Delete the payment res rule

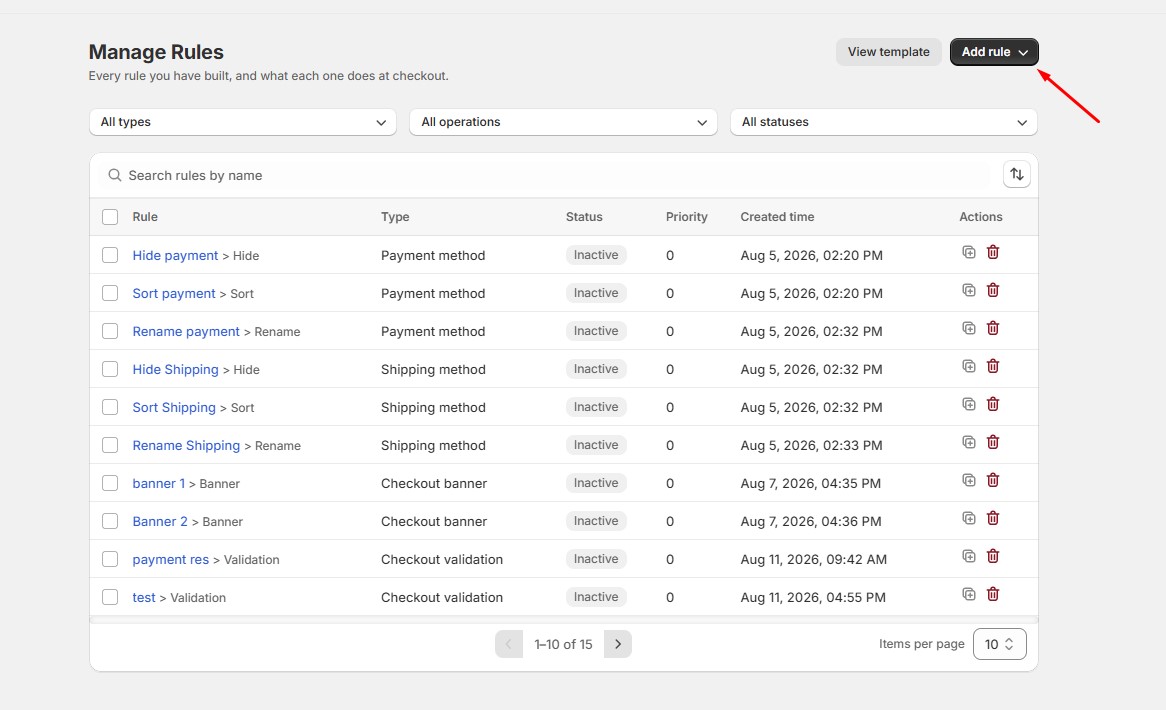pos(993,555)
